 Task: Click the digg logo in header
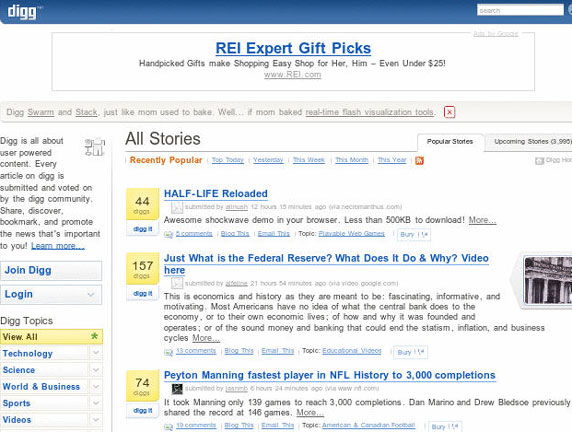[x=22, y=12]
